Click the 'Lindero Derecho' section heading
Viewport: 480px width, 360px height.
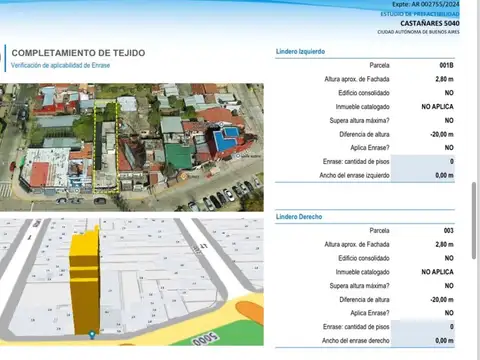tap(299, 217)
